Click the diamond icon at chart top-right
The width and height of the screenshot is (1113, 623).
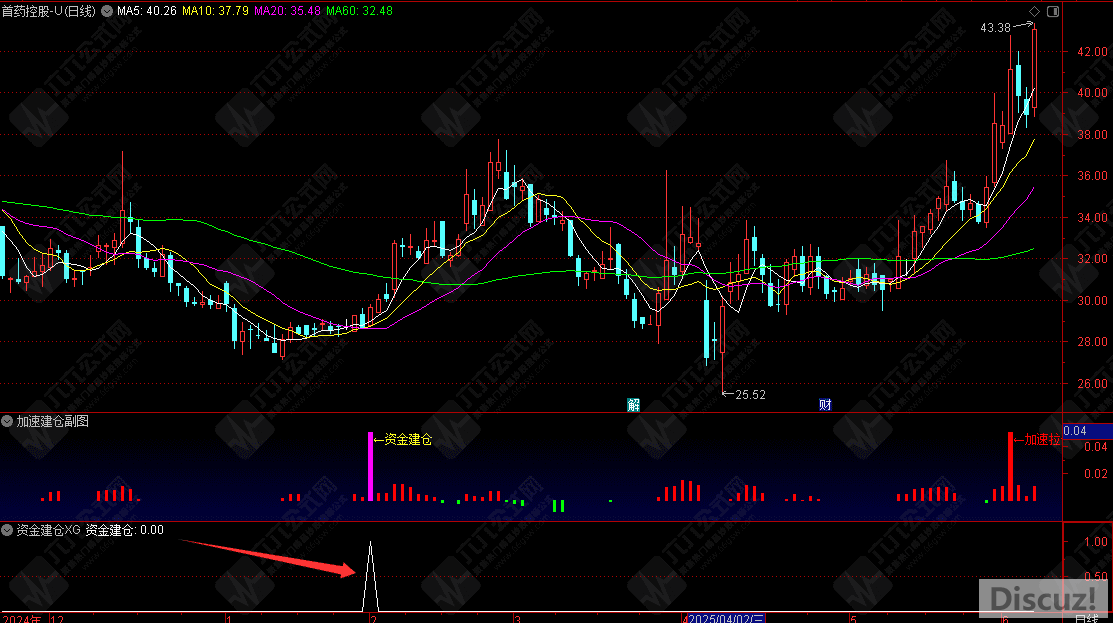point(1032,10)
